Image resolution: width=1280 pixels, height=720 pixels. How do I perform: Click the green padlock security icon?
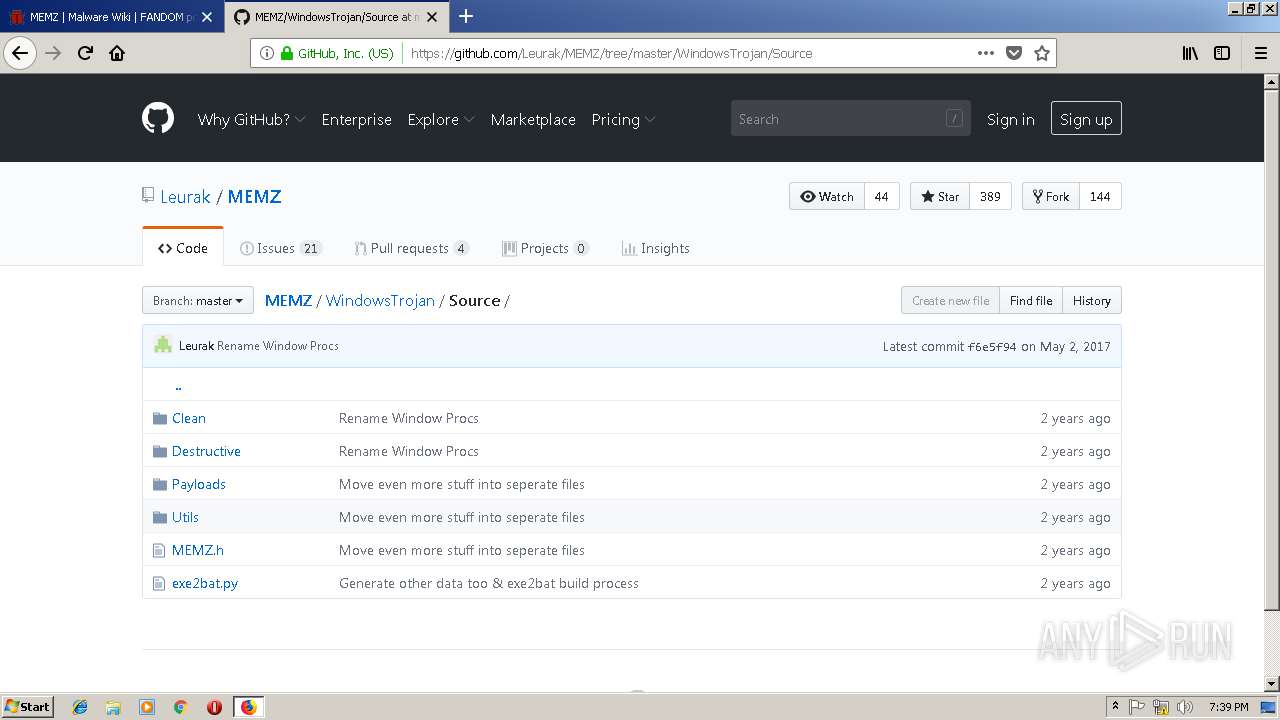[x=287, y=54]
